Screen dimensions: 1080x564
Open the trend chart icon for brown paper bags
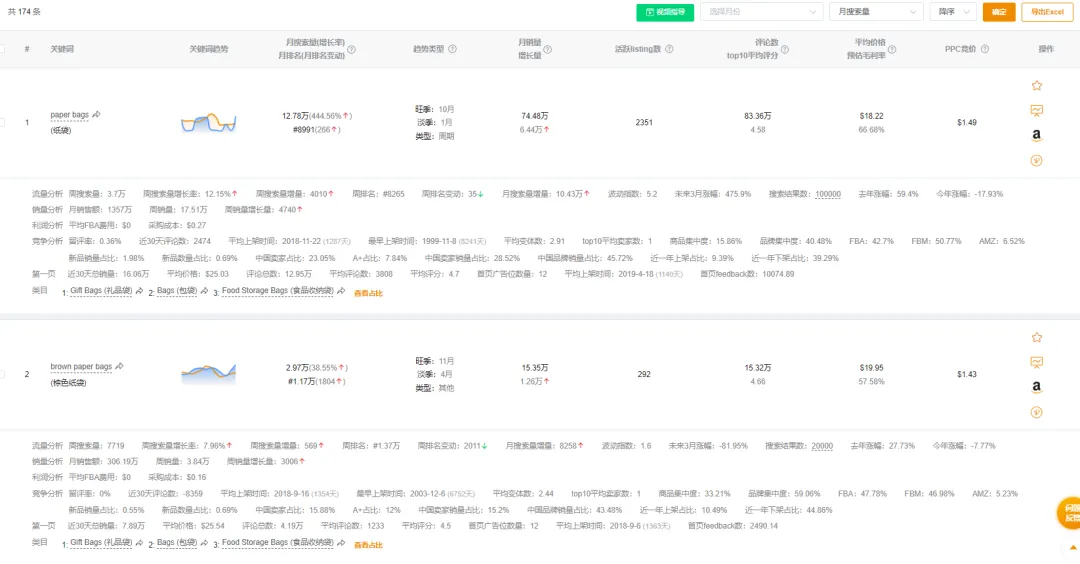[x=1037, y=362]
